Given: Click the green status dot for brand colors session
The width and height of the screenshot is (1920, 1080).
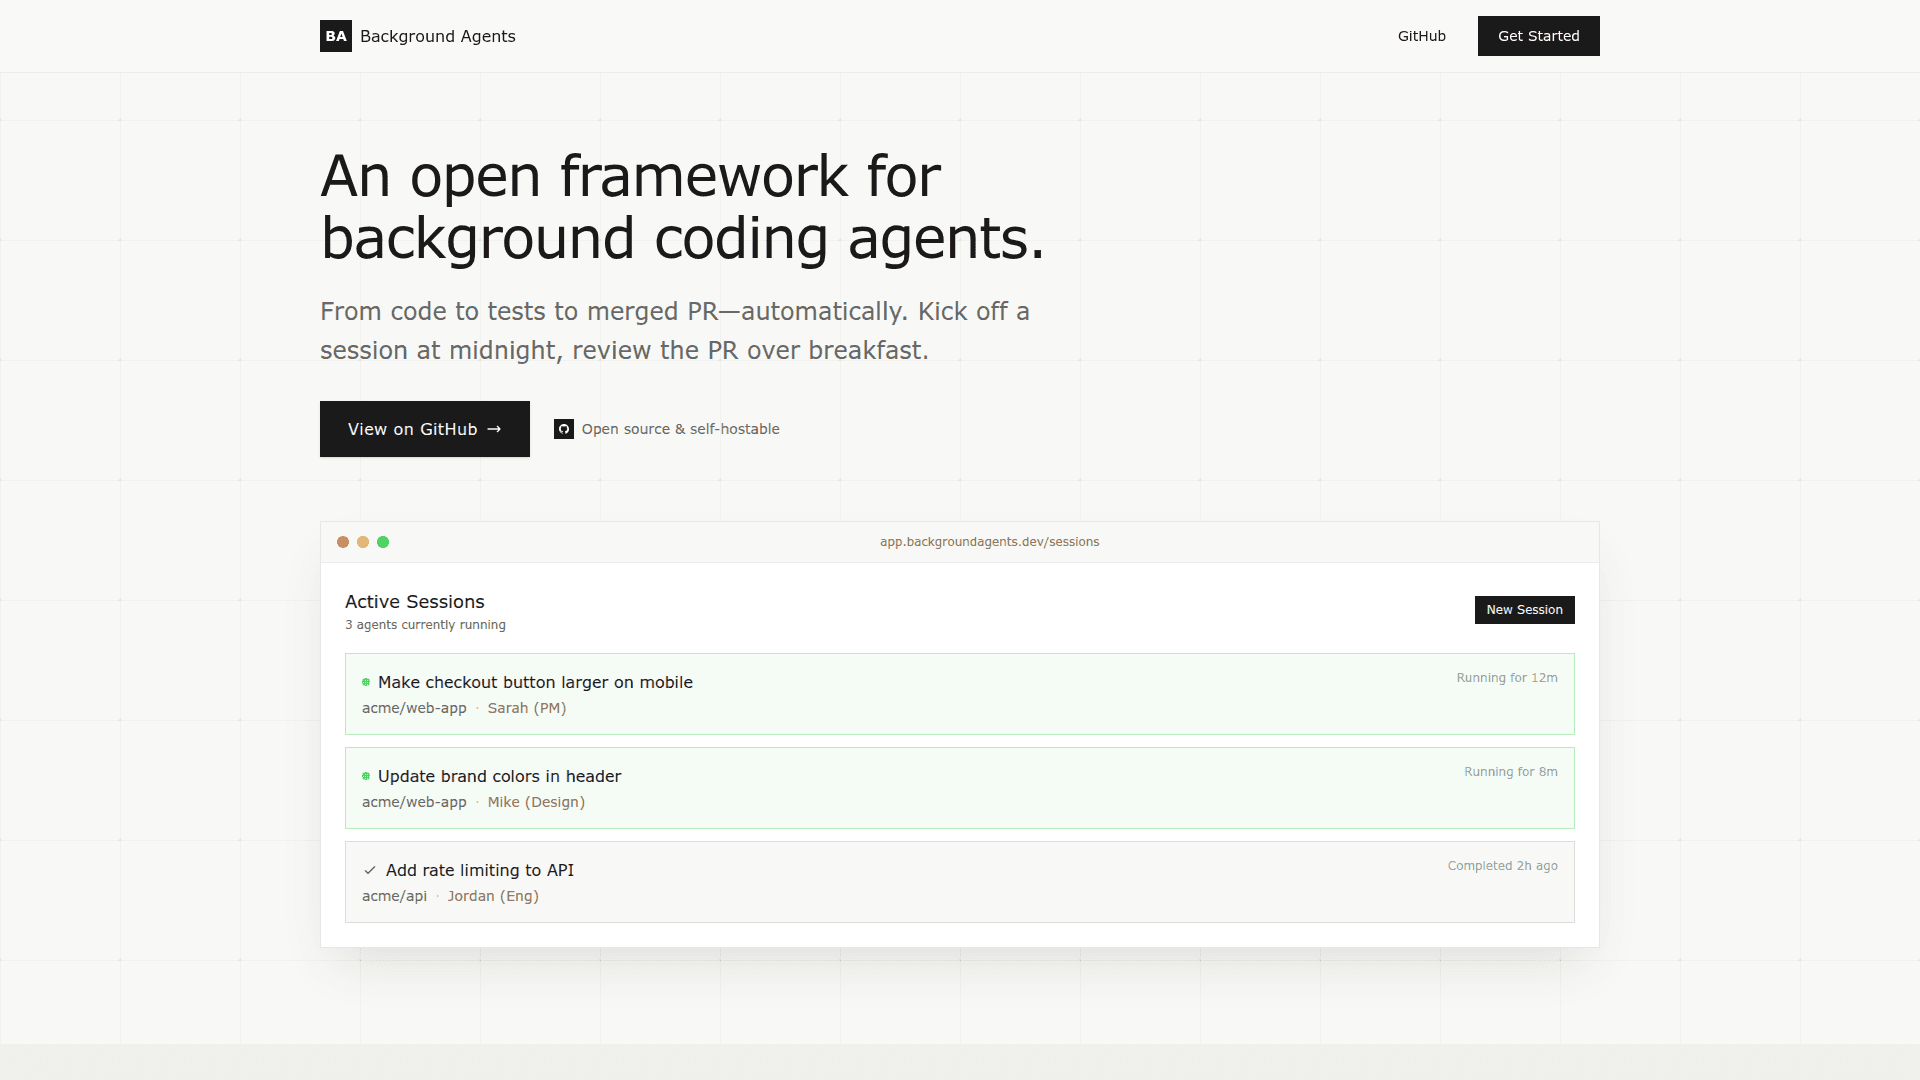Looking at the screenshot, I should coord(366,776).
